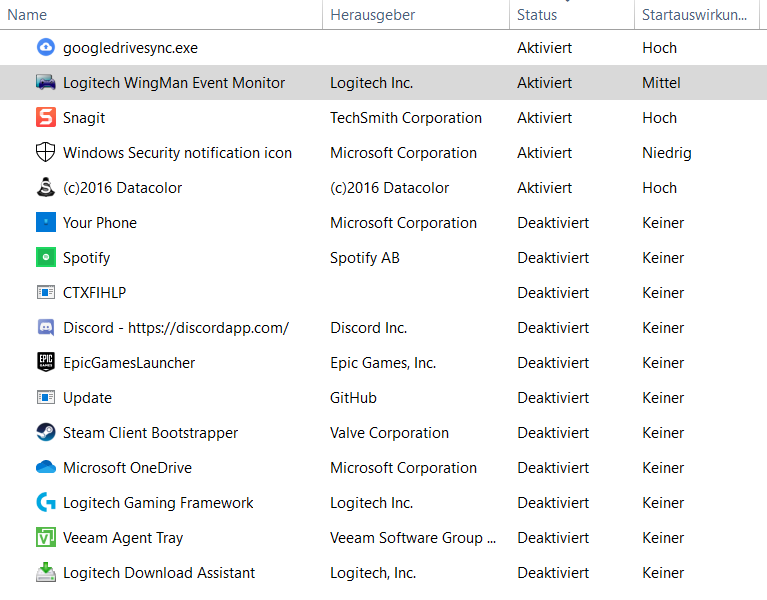Click the EpicGamesLauncher icon
Viewport: 767px width, 600px height.
tap(45, 362)
